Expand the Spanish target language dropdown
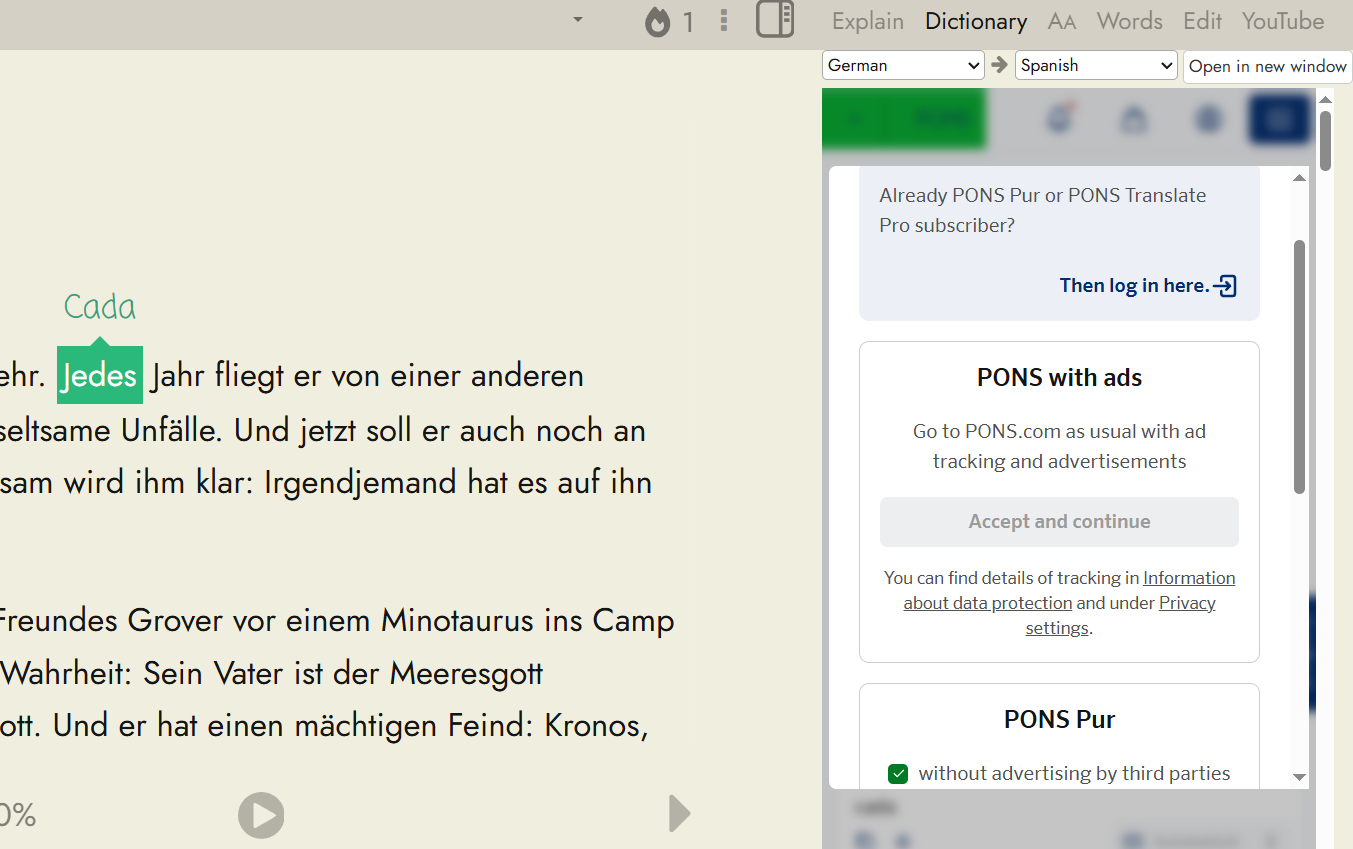The width and height of the screenshot is (1353, 849). 1096,65
